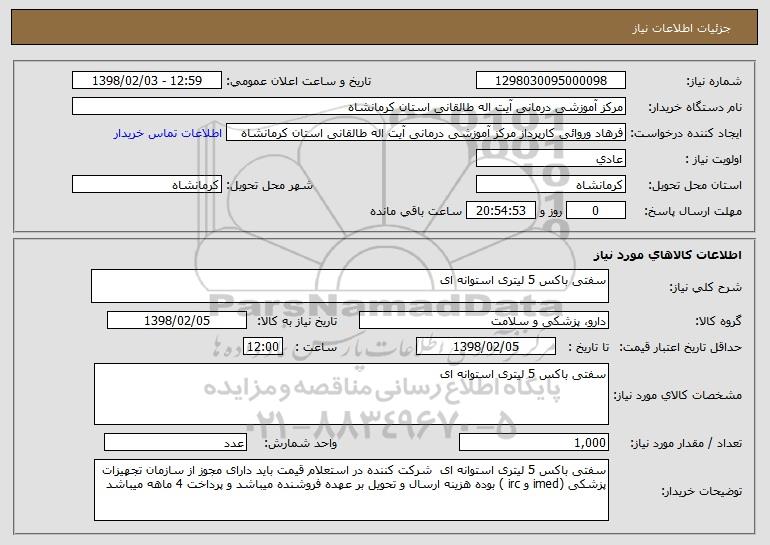Select the label تعداد / مقدار مورد نیاز:
The width and height of the screenshot is (770, 545).
pyautogui.click(x=686, y=443)
